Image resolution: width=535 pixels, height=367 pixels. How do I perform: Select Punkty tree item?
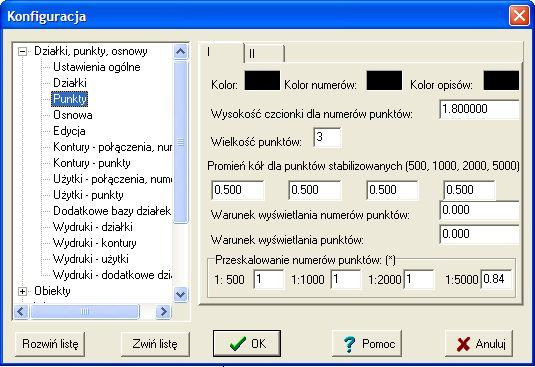coord(70,99)
